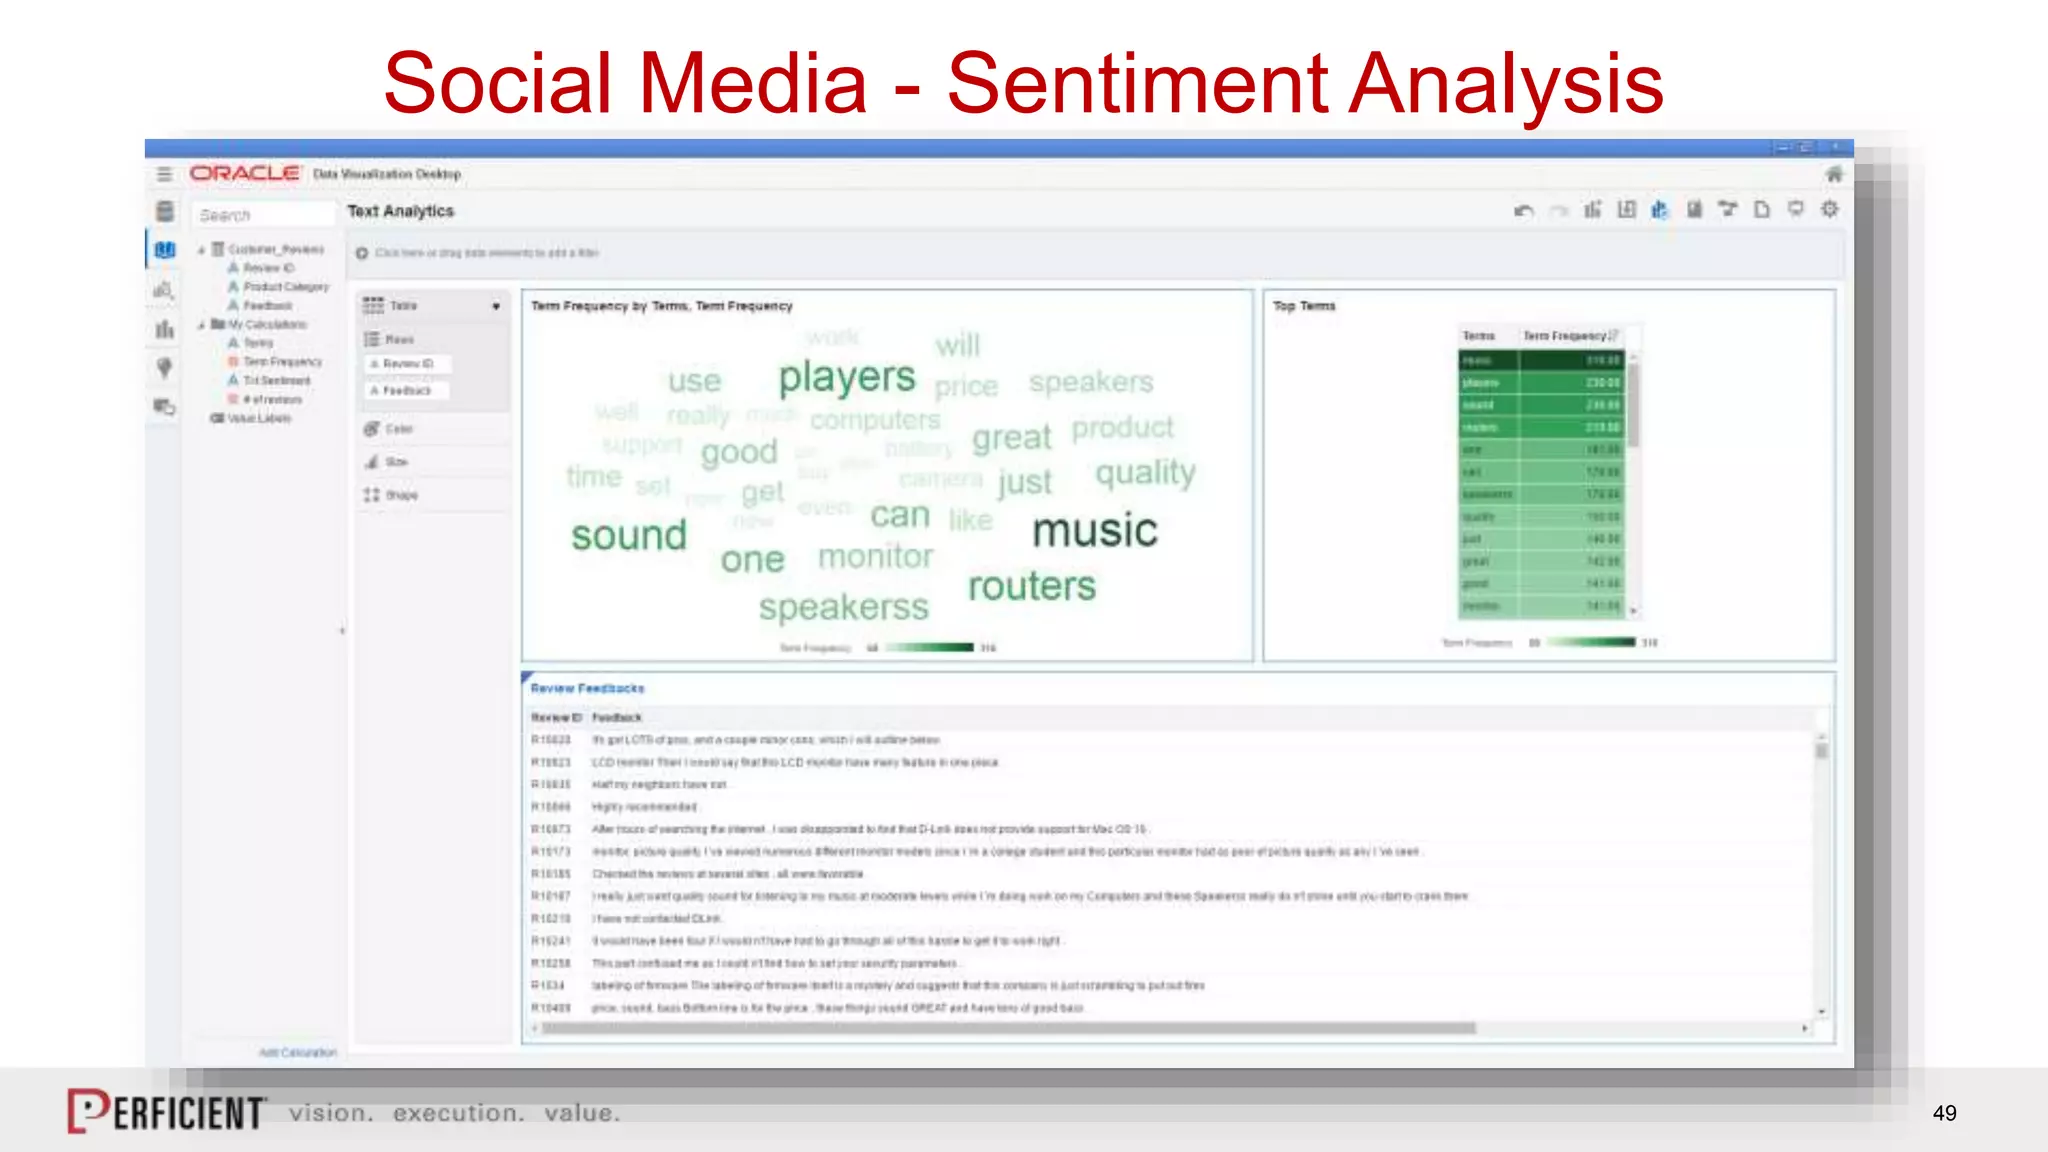The image size is (2048, 1152).
Task: Click Top Terms table vertical scrollbar
Action: 1633,404
